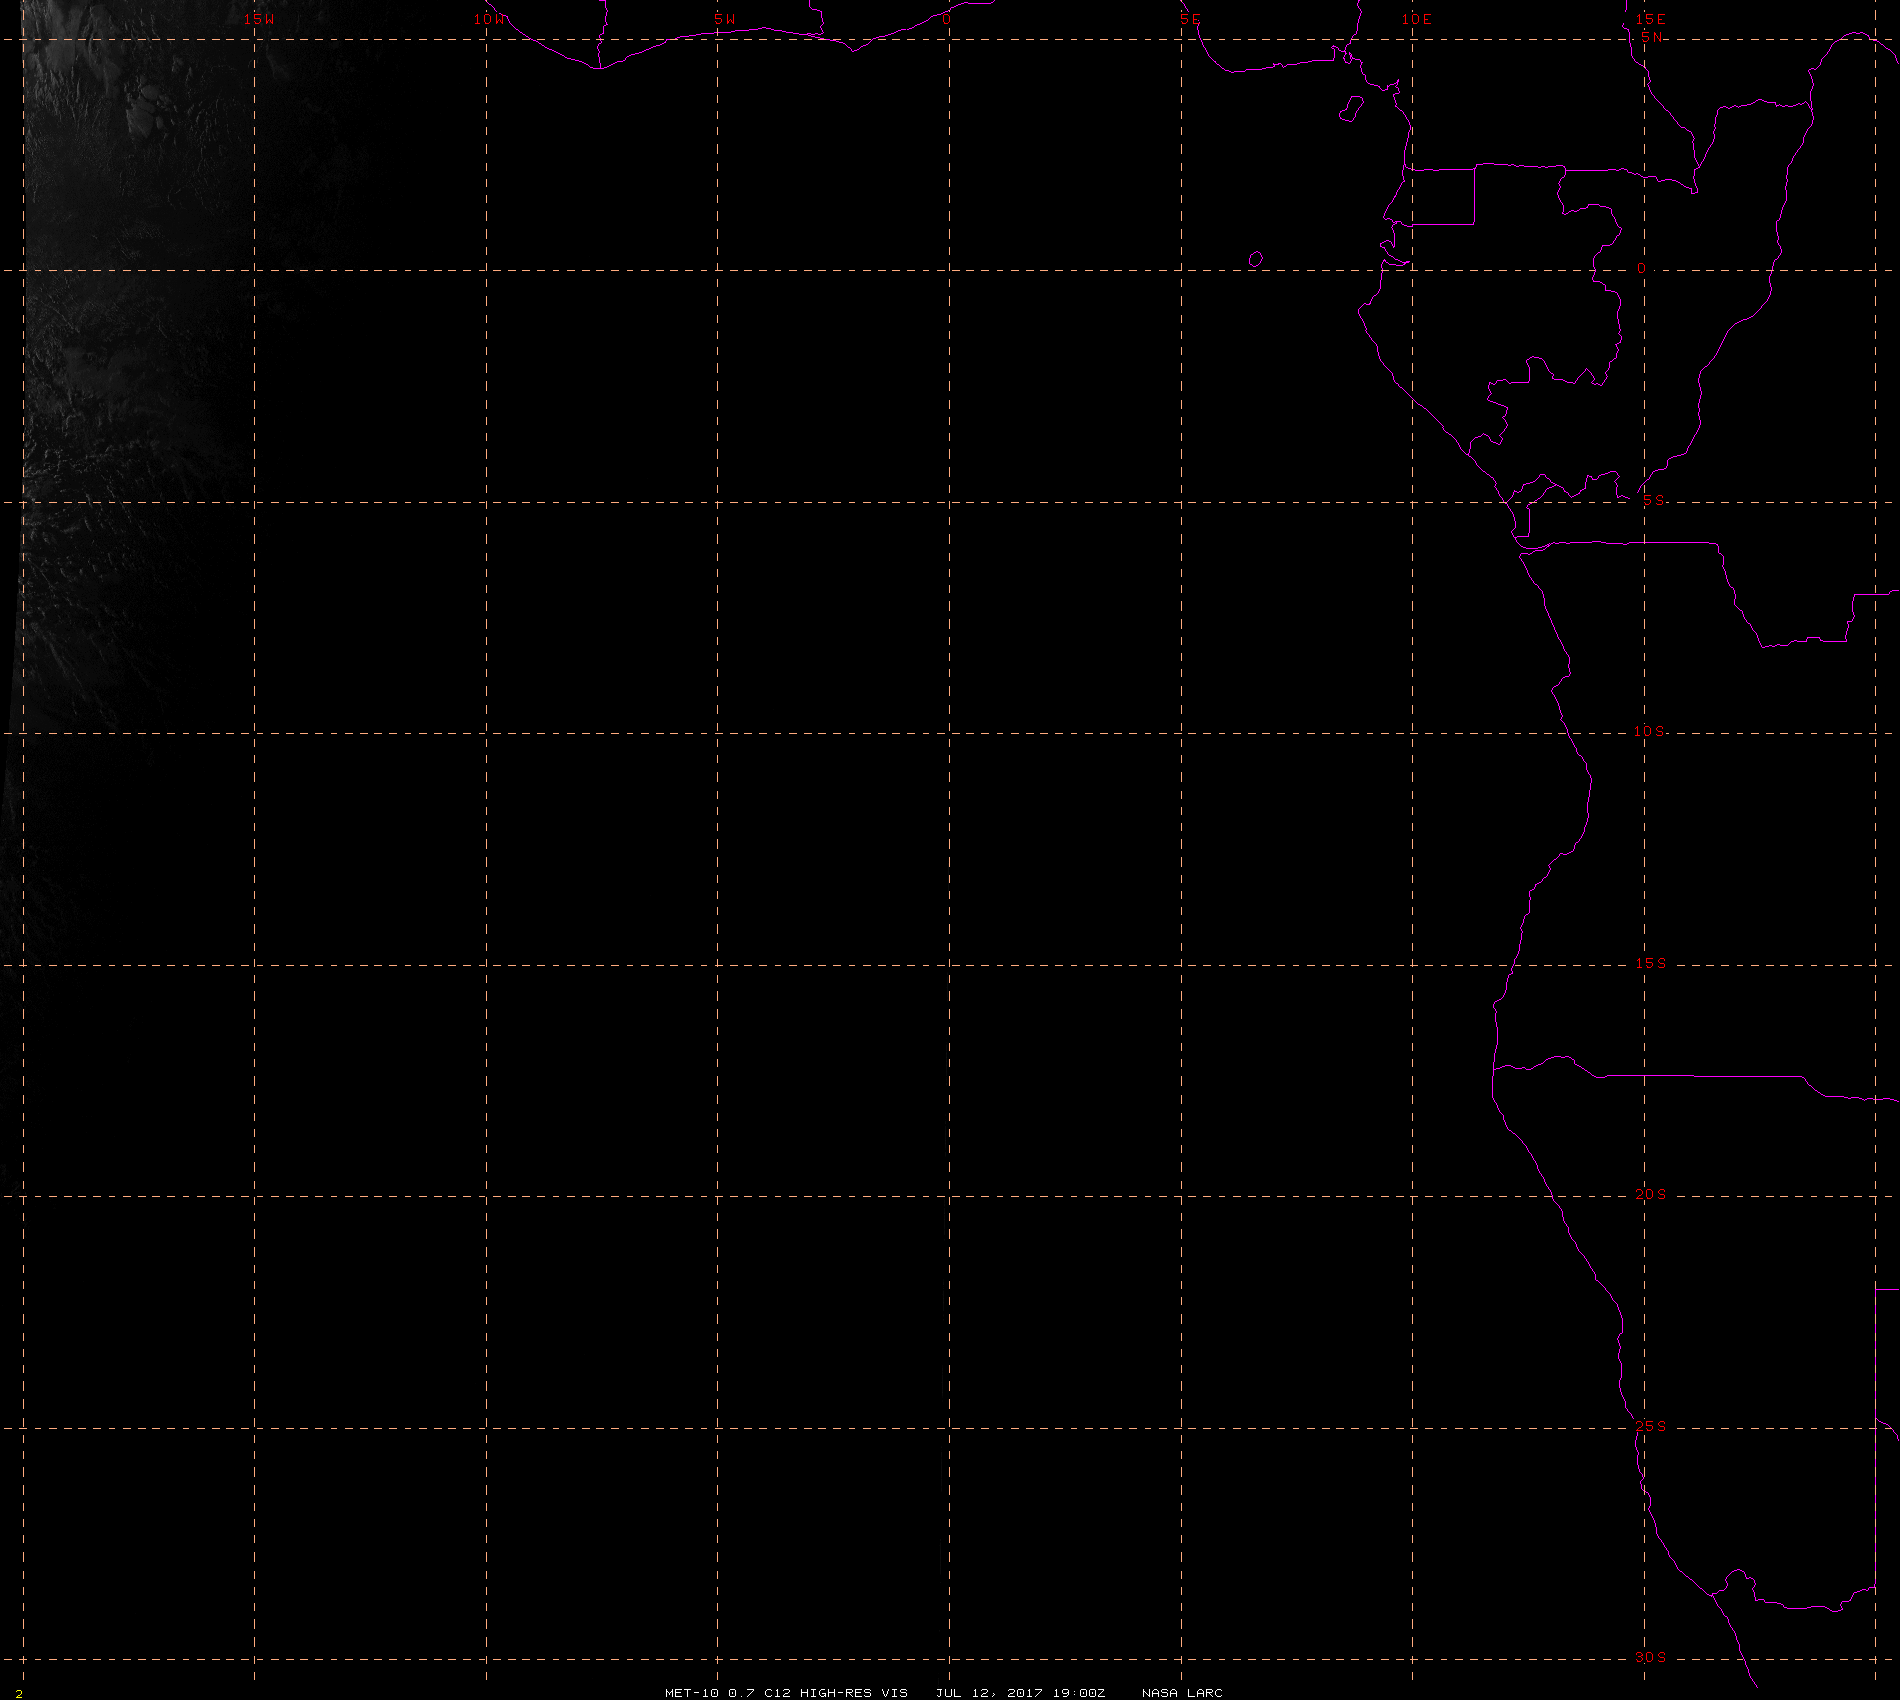Screen dimensions: 1900x1700
Task: Click the 10S latitude label
Action: coord(1650,731)
